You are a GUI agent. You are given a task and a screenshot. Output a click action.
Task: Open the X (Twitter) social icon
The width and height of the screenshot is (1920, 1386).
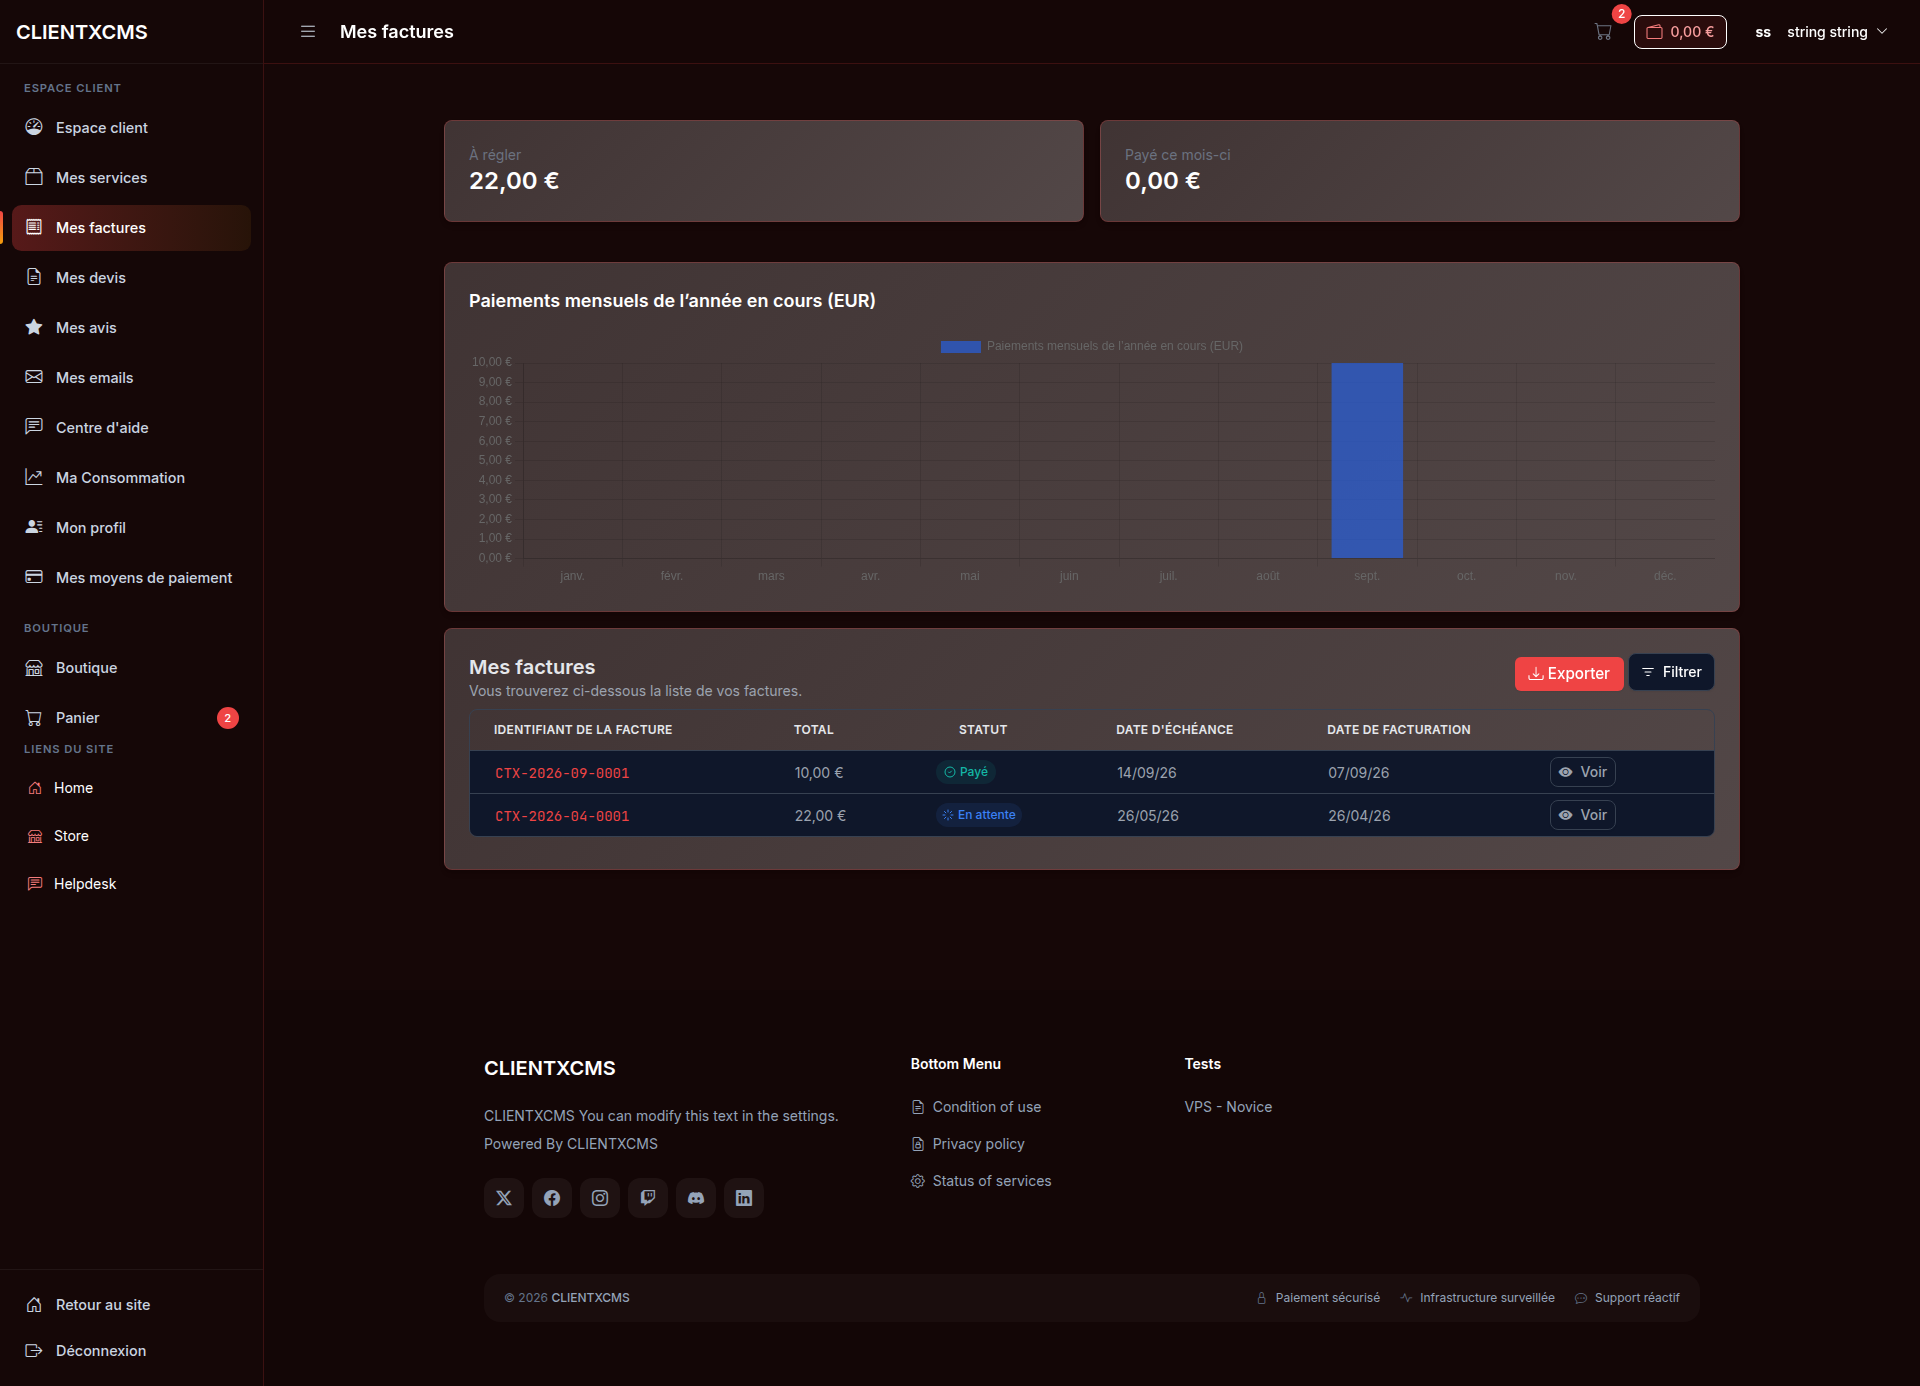click(504, 1198)
